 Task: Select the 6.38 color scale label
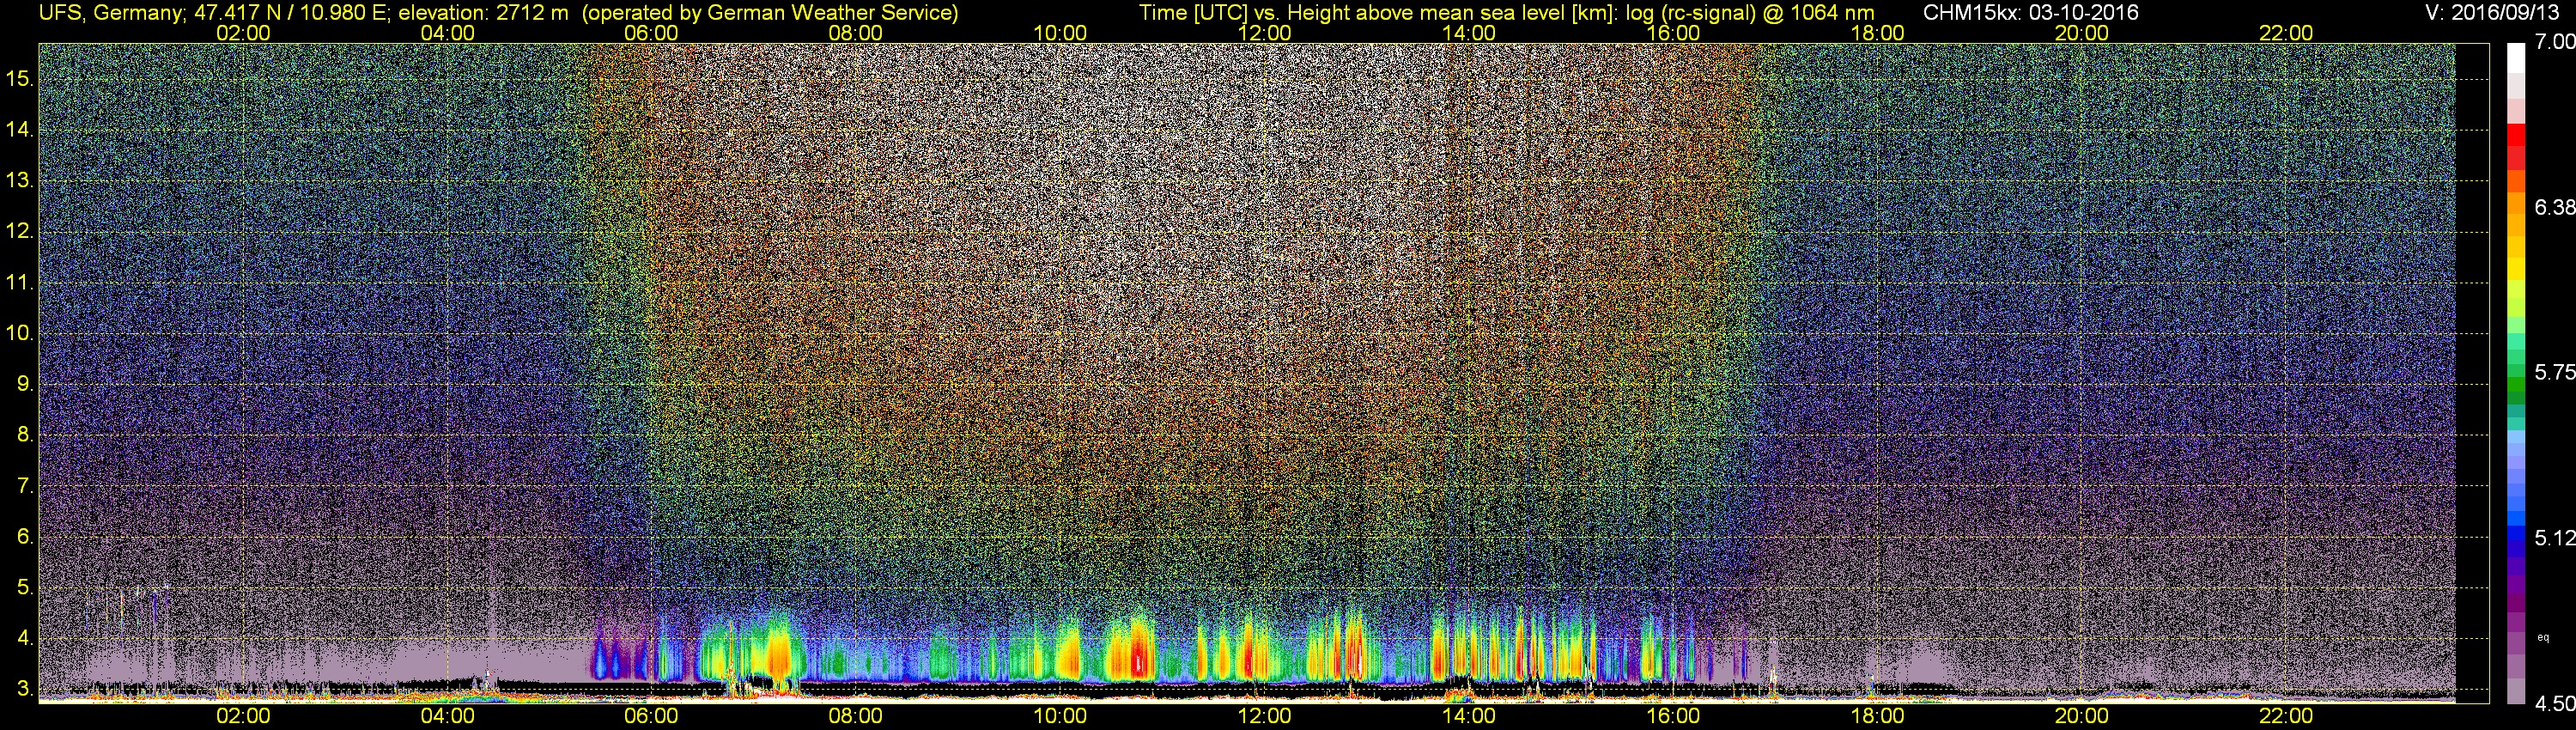coord(2554,207)
